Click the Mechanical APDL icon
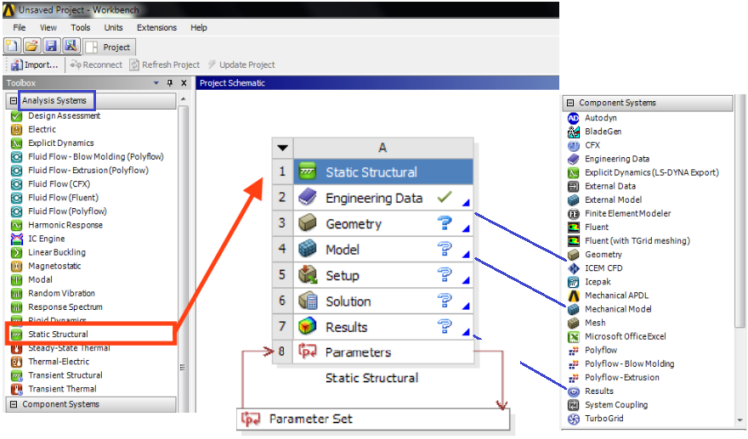Image resolution: width=748 pixels, height=439 pixels. (573, 296)
